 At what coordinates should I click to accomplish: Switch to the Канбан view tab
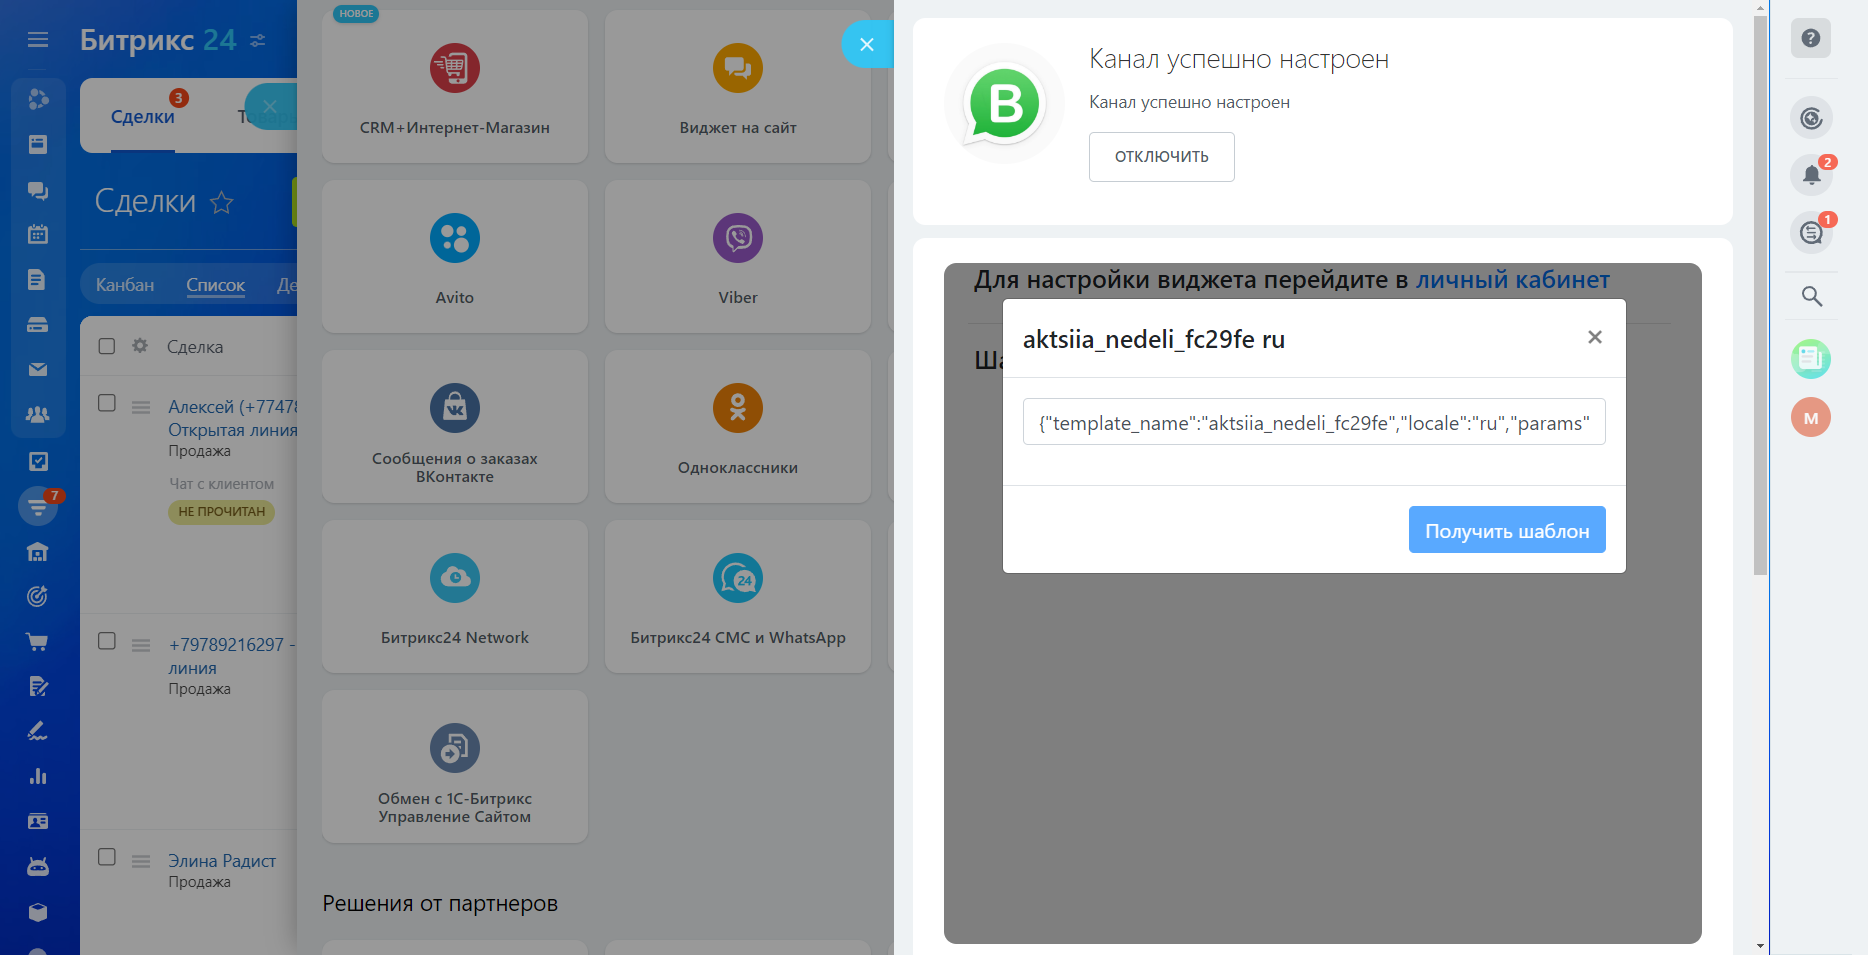pos(125,285)
